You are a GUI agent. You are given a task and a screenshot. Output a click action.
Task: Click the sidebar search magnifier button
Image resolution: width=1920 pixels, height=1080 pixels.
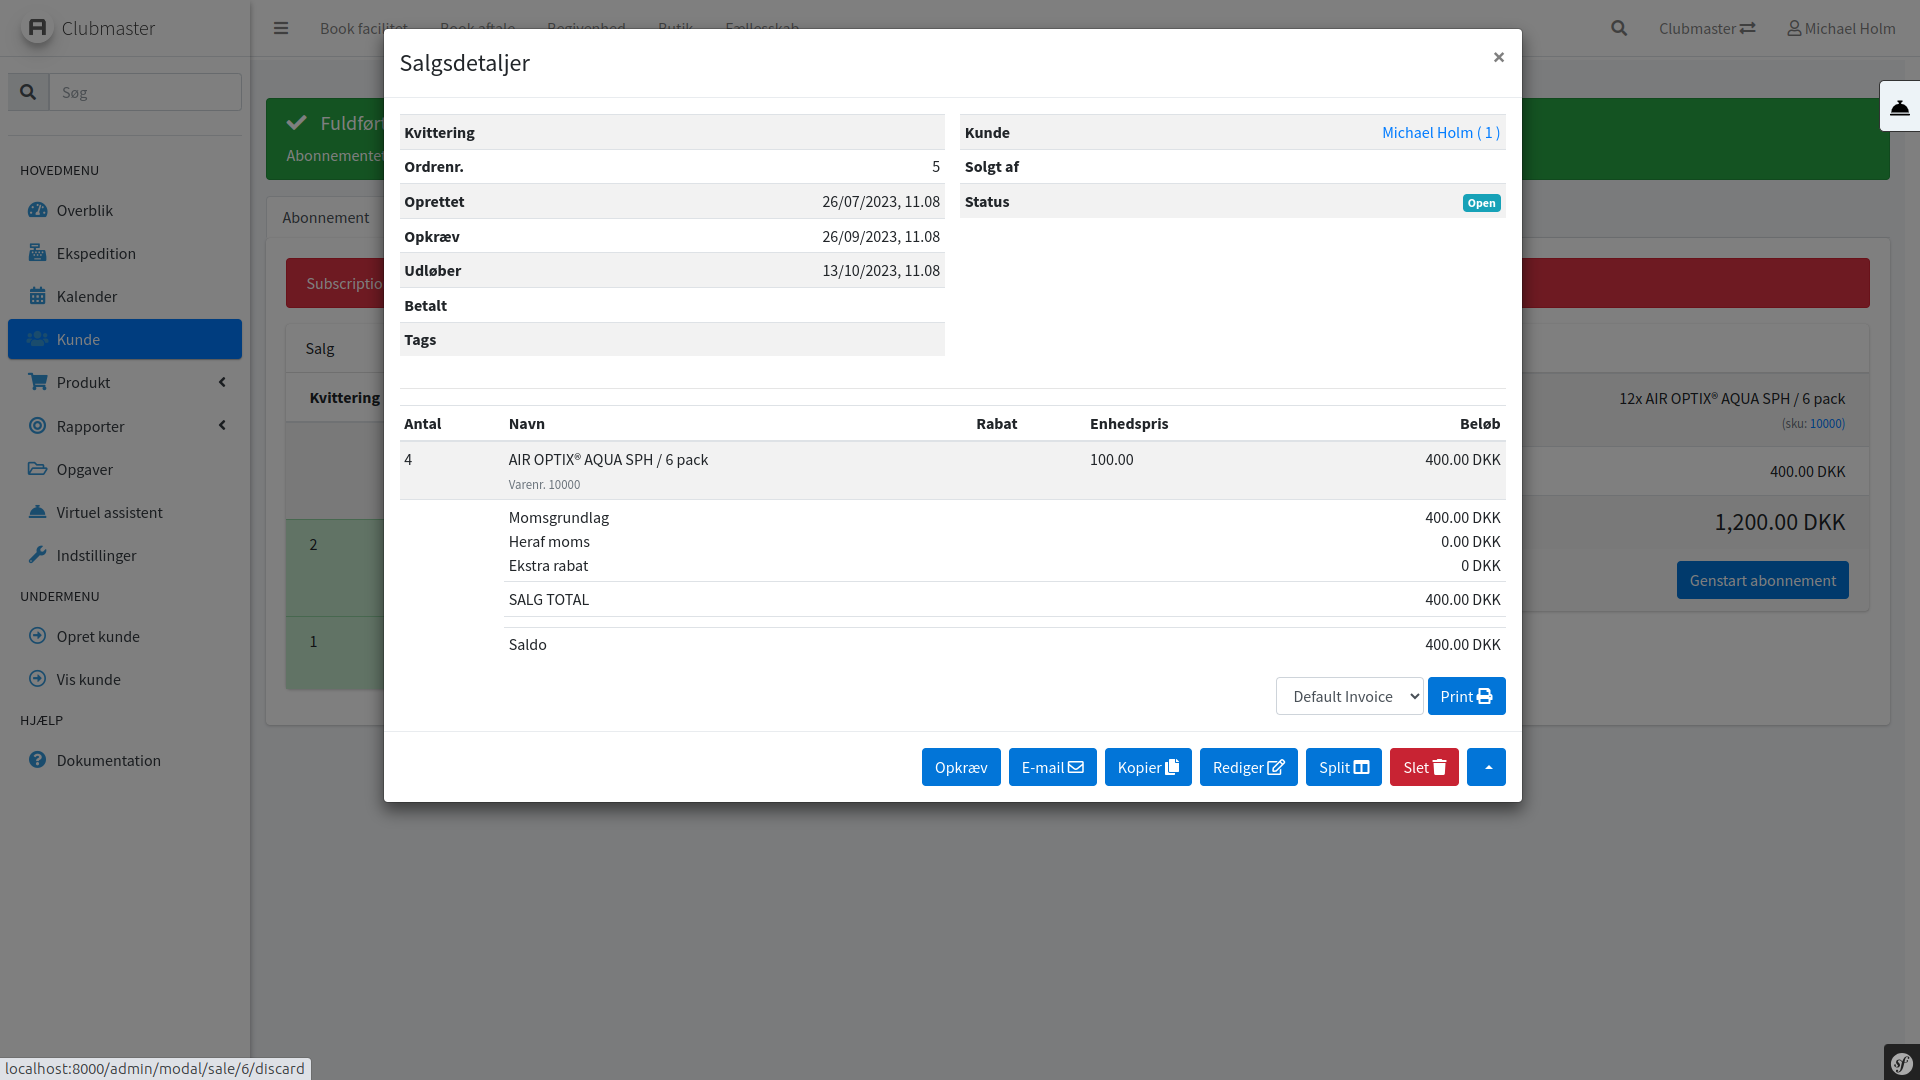[28, 92]
